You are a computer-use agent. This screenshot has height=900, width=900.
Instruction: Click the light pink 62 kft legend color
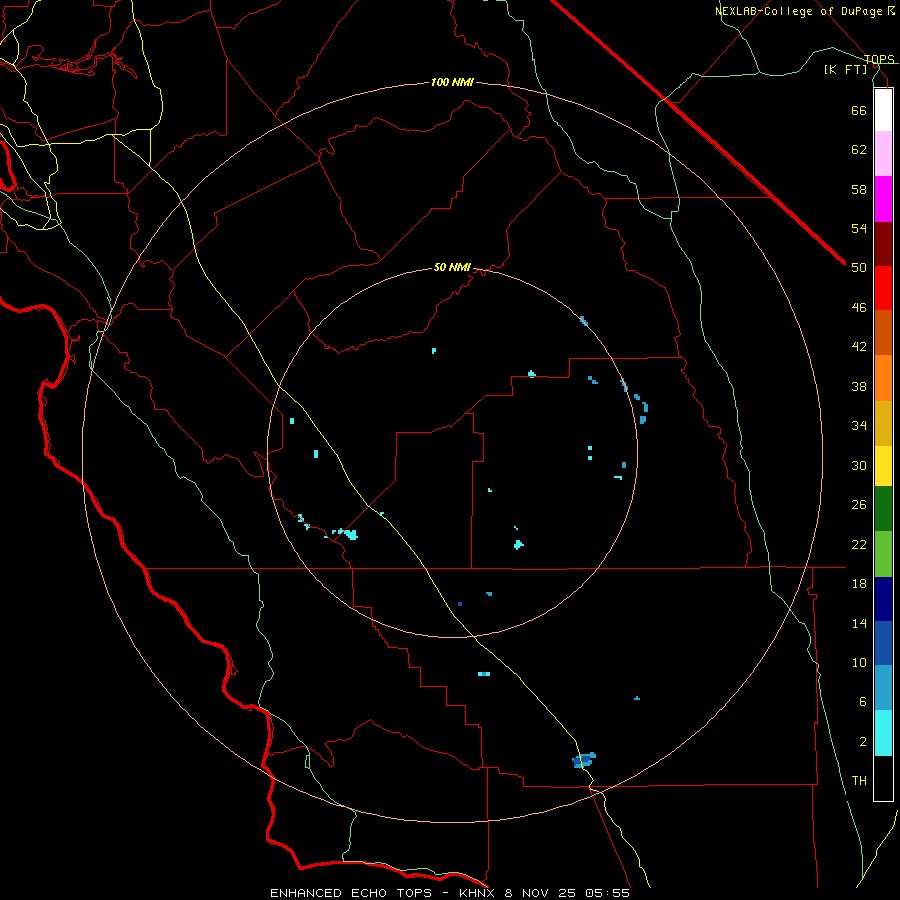(883, 153)
